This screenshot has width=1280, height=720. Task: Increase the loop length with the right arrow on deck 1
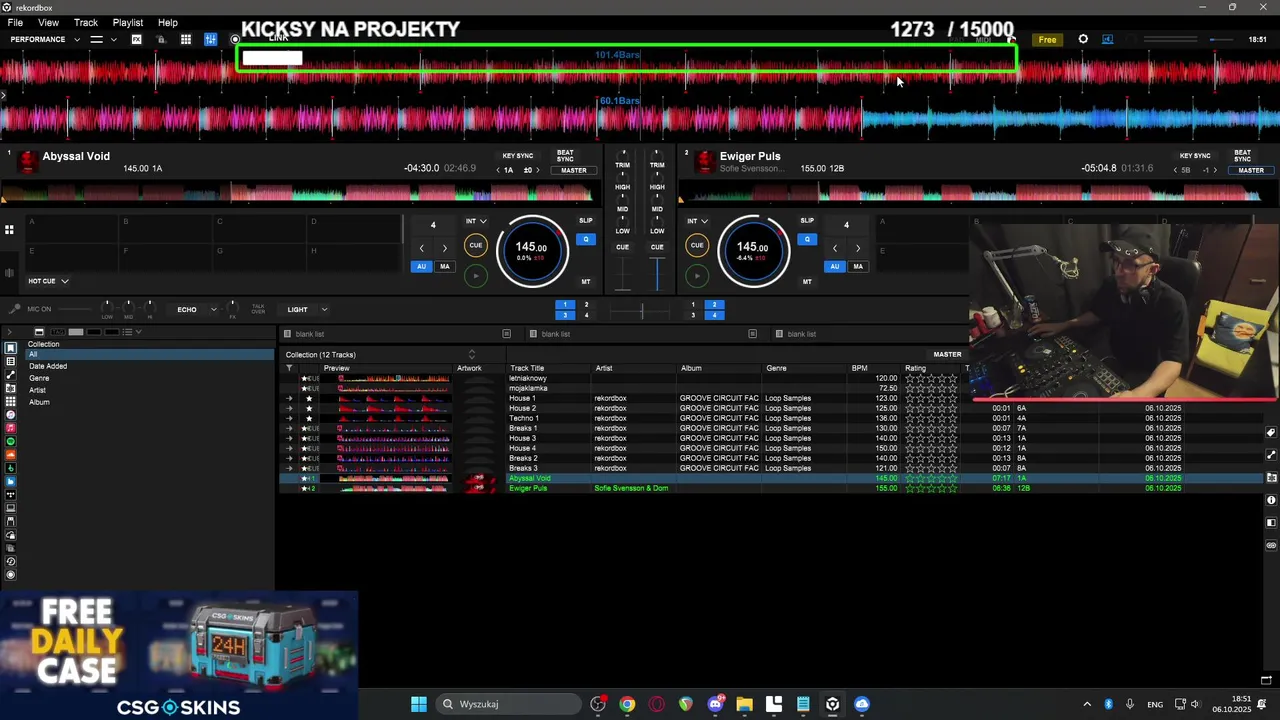(445, 248)
